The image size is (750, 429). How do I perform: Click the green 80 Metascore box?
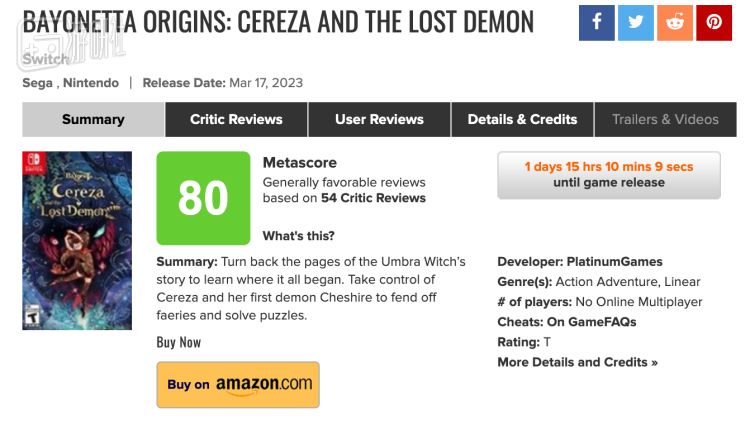click(203, 198)
